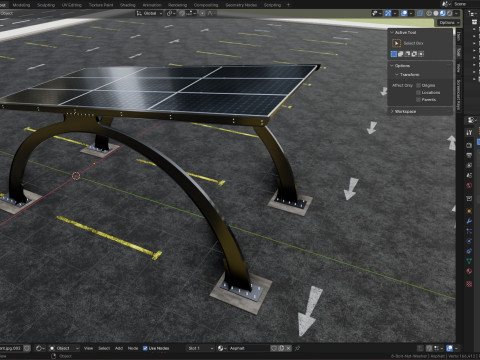Open the Global orientation dropdown
Screen dimensions: 480x360
(x=149, y=13)
